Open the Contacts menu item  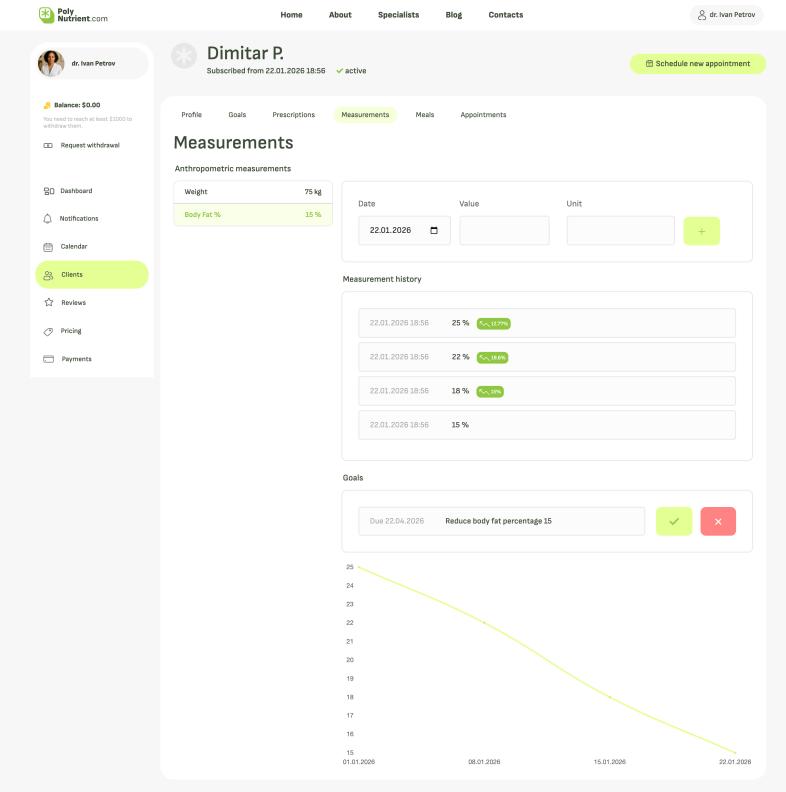click(x=506, y=15)
